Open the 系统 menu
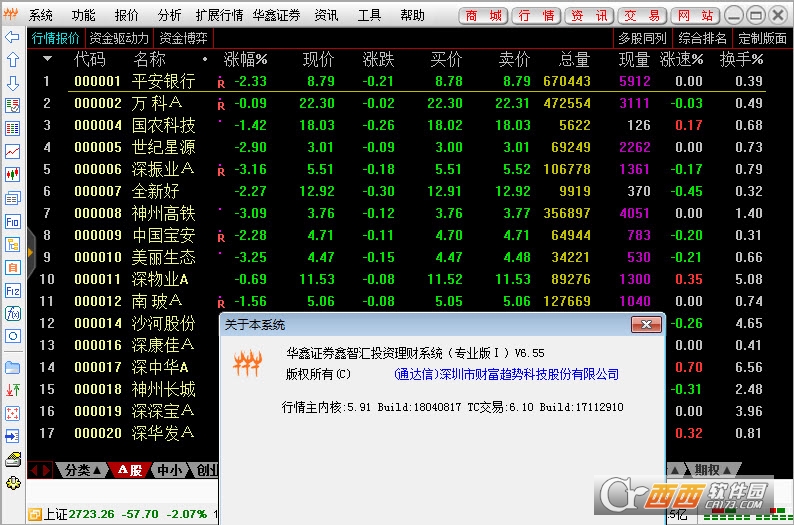Viewport: 794px width, 525px height. (x=40, y=15)
